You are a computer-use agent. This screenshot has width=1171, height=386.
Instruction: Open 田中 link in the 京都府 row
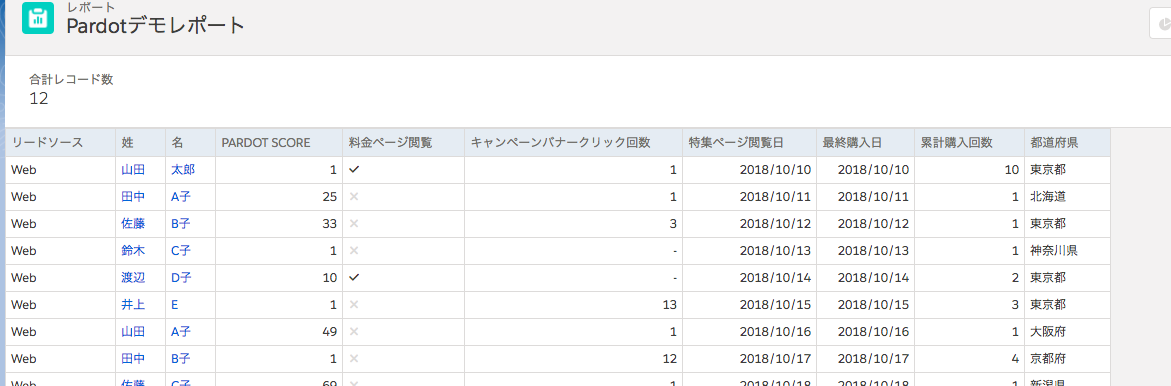click(x=133, y=358)
